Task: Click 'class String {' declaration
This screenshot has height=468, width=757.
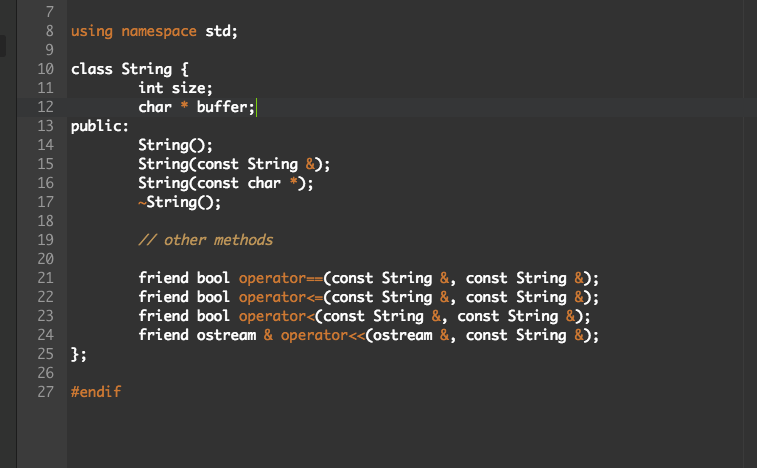Action: [130, 69]
